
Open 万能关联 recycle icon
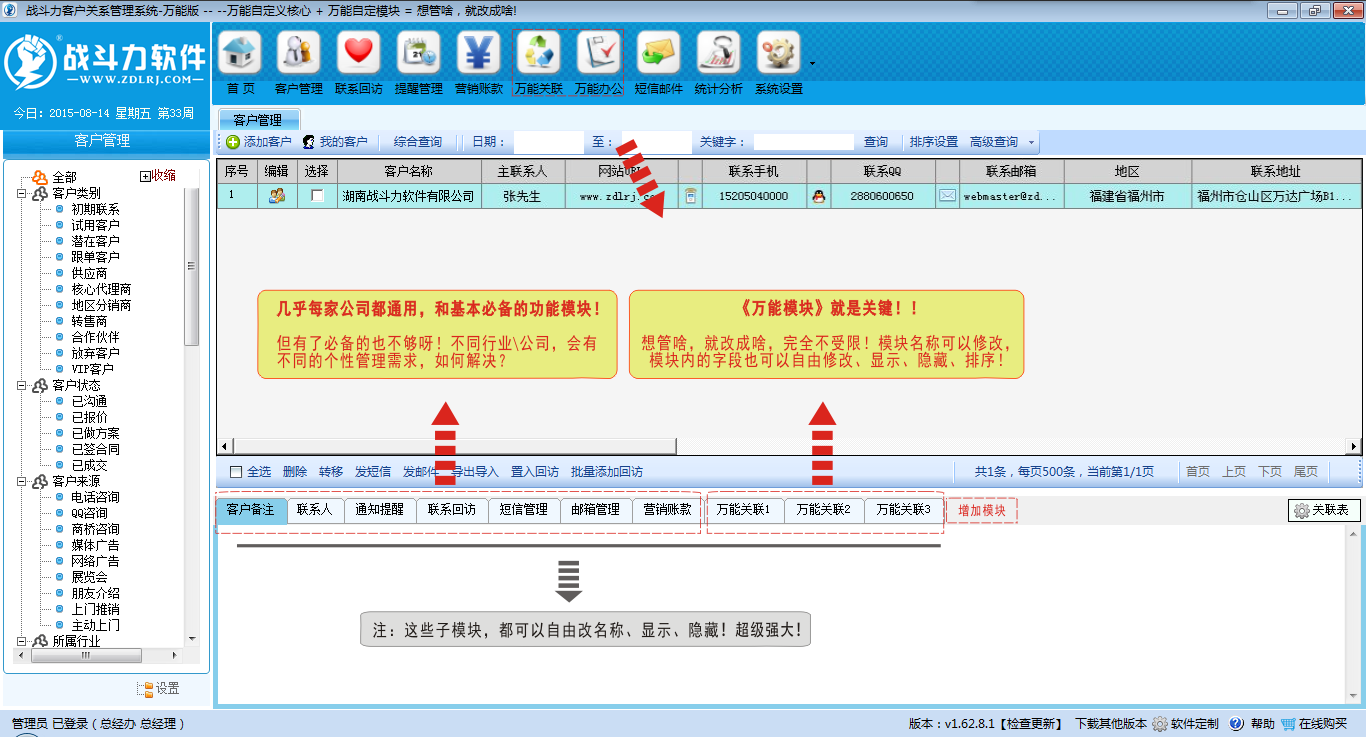pyautogui.click(x=539, y=53)
